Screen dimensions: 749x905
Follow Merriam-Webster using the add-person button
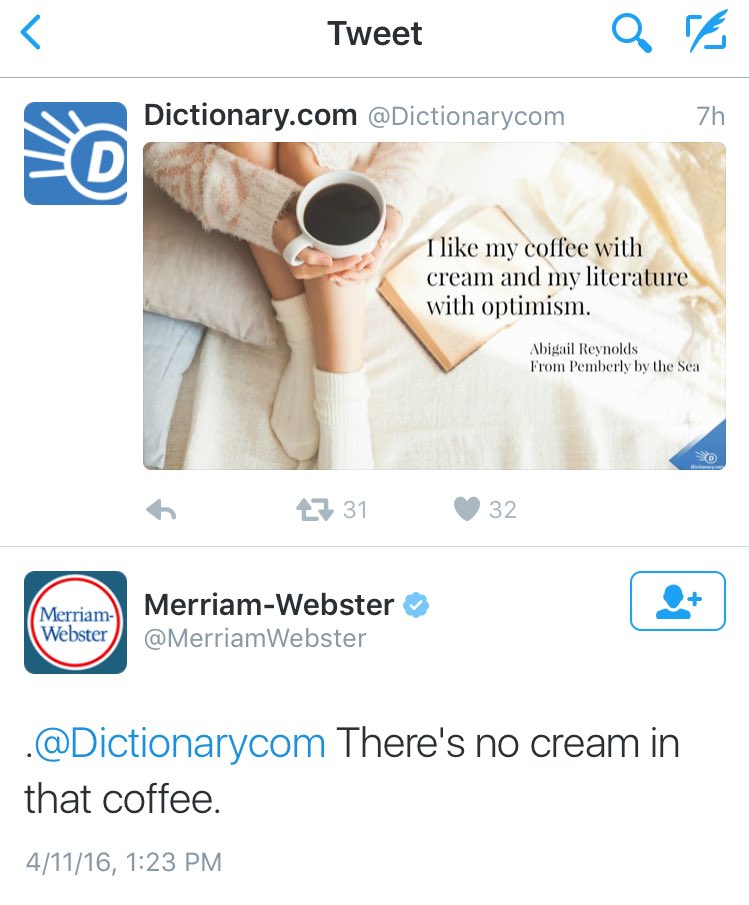pos(677,601)
